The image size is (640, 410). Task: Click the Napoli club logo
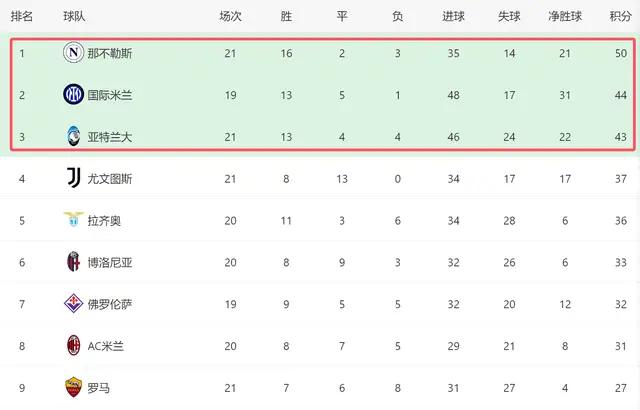[x=73, y=53]
